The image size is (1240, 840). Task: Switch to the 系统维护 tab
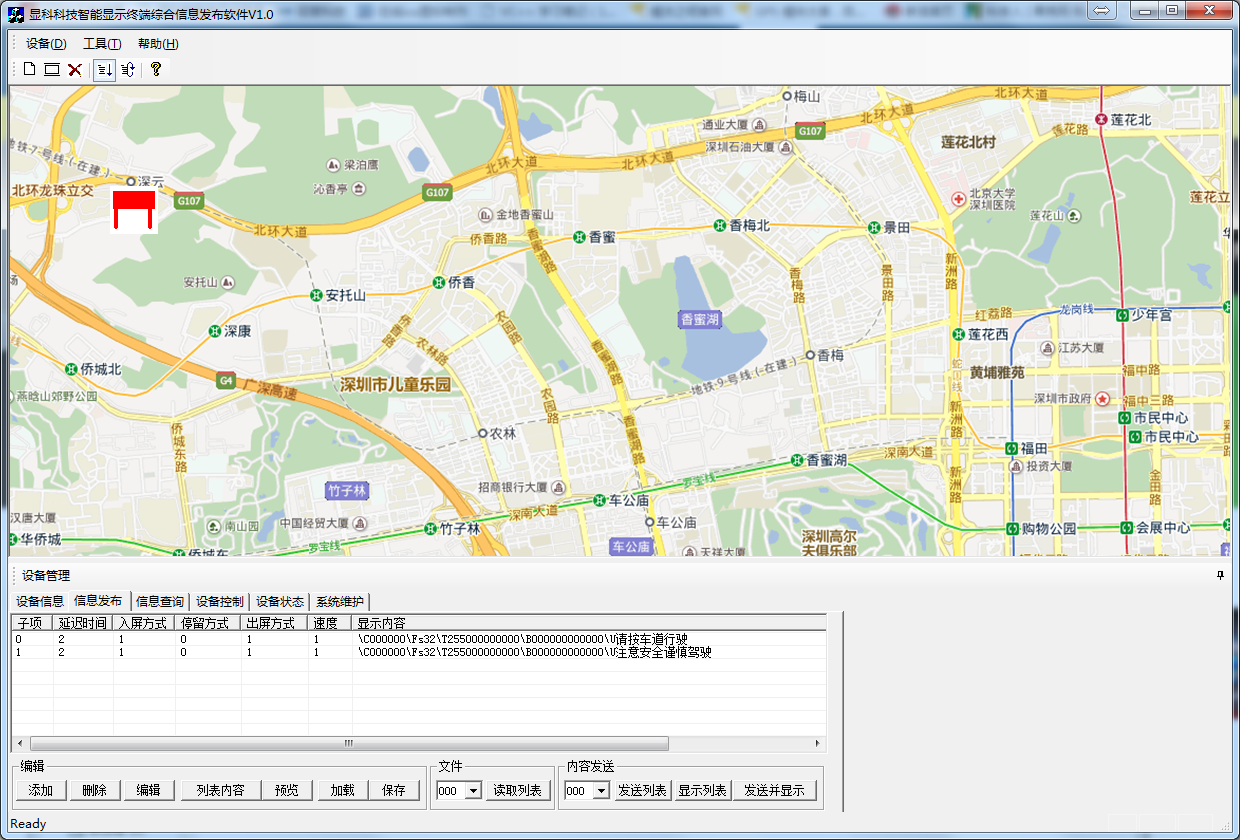(x=340, y=601)
